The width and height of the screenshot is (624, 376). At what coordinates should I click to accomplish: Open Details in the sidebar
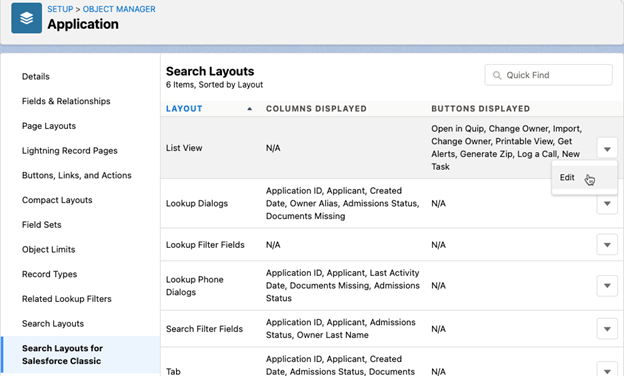point(36,76)
